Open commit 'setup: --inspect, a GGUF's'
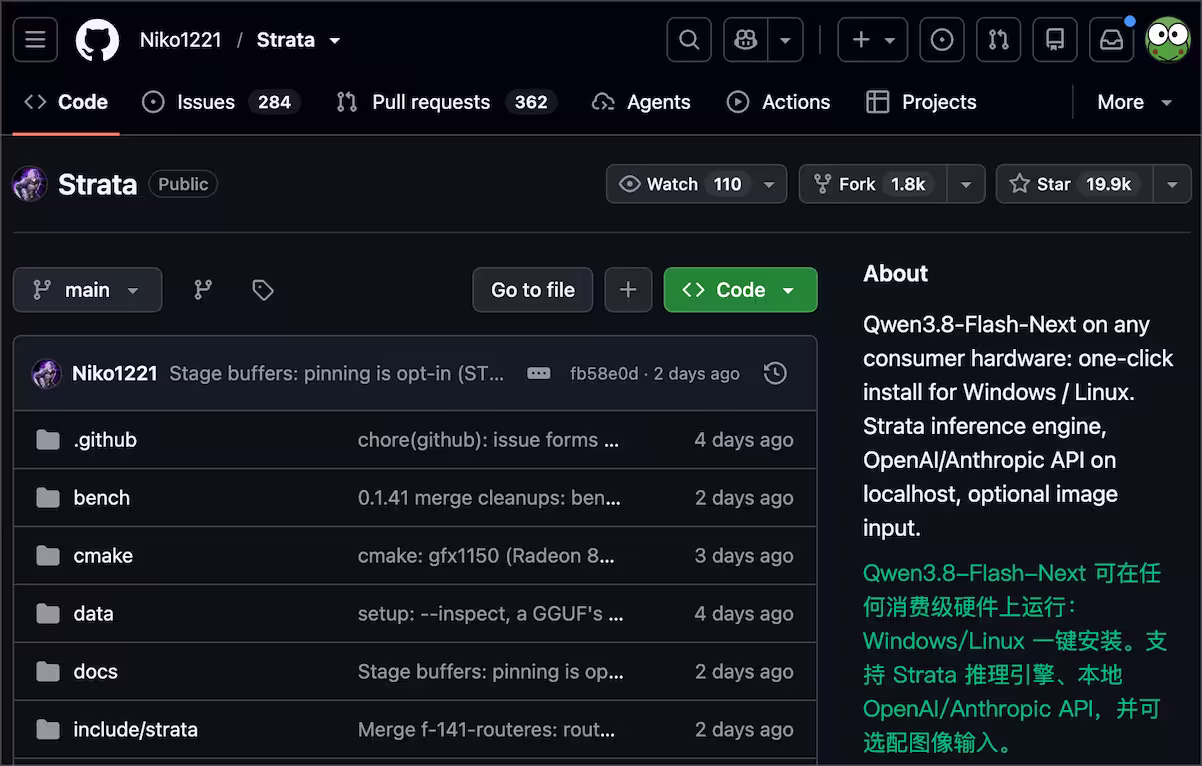The image size is (1202, 766). tap(490, 614)
